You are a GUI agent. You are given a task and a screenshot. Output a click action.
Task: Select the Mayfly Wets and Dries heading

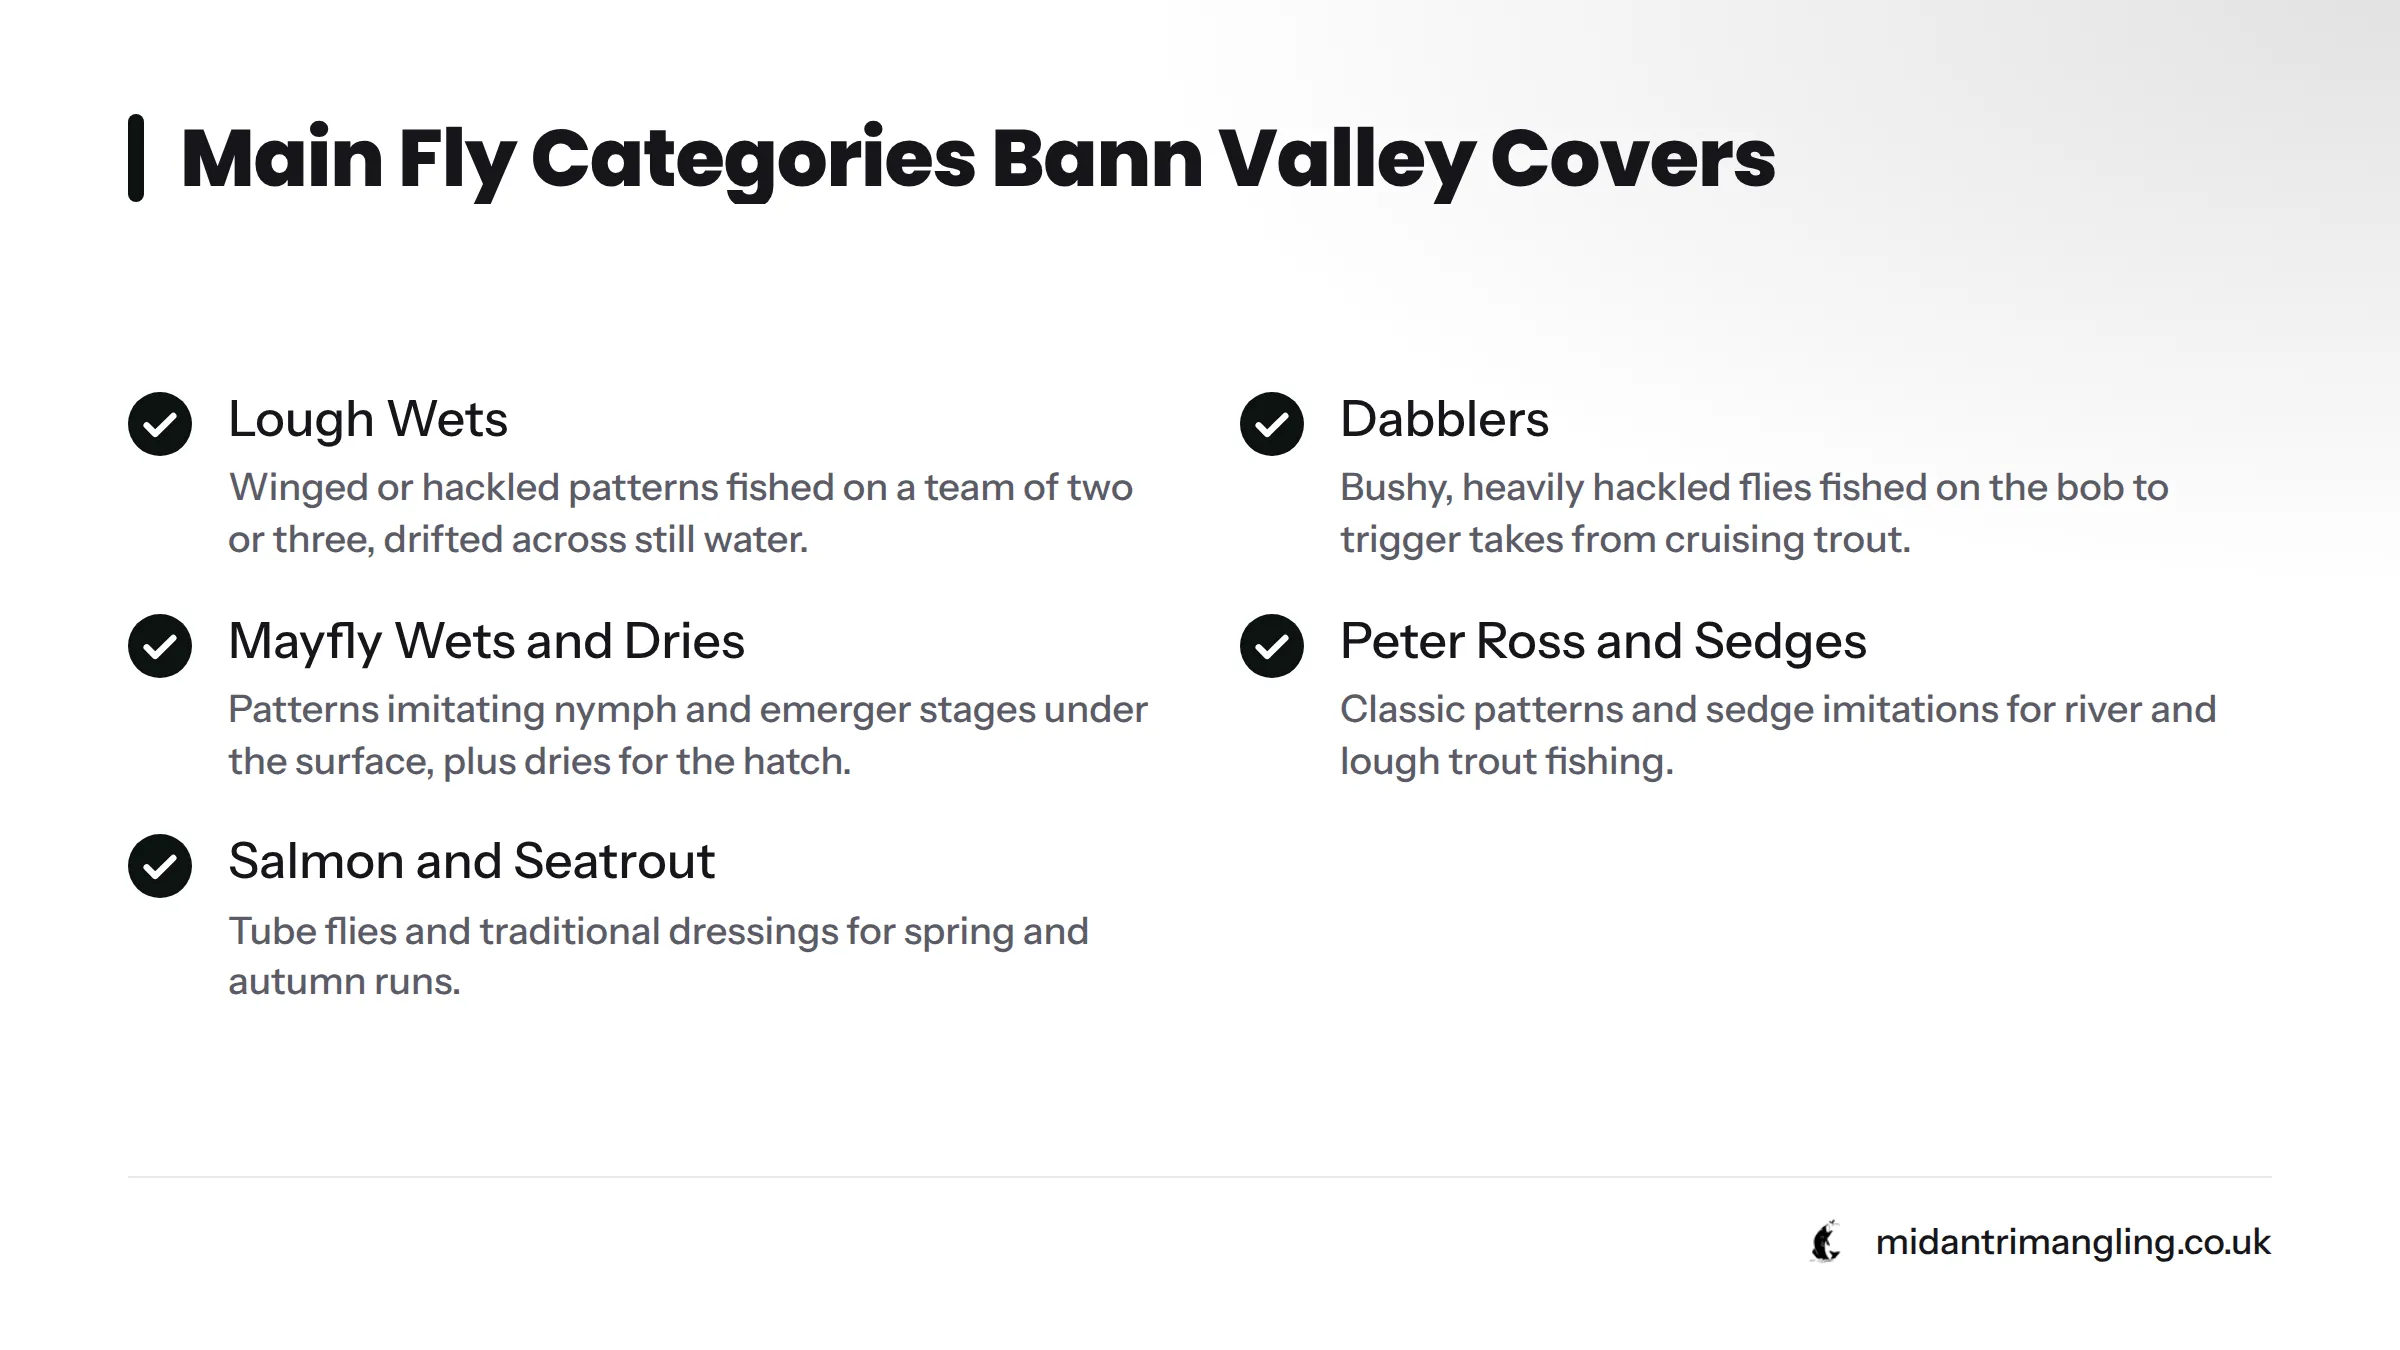tap(486, 641)
